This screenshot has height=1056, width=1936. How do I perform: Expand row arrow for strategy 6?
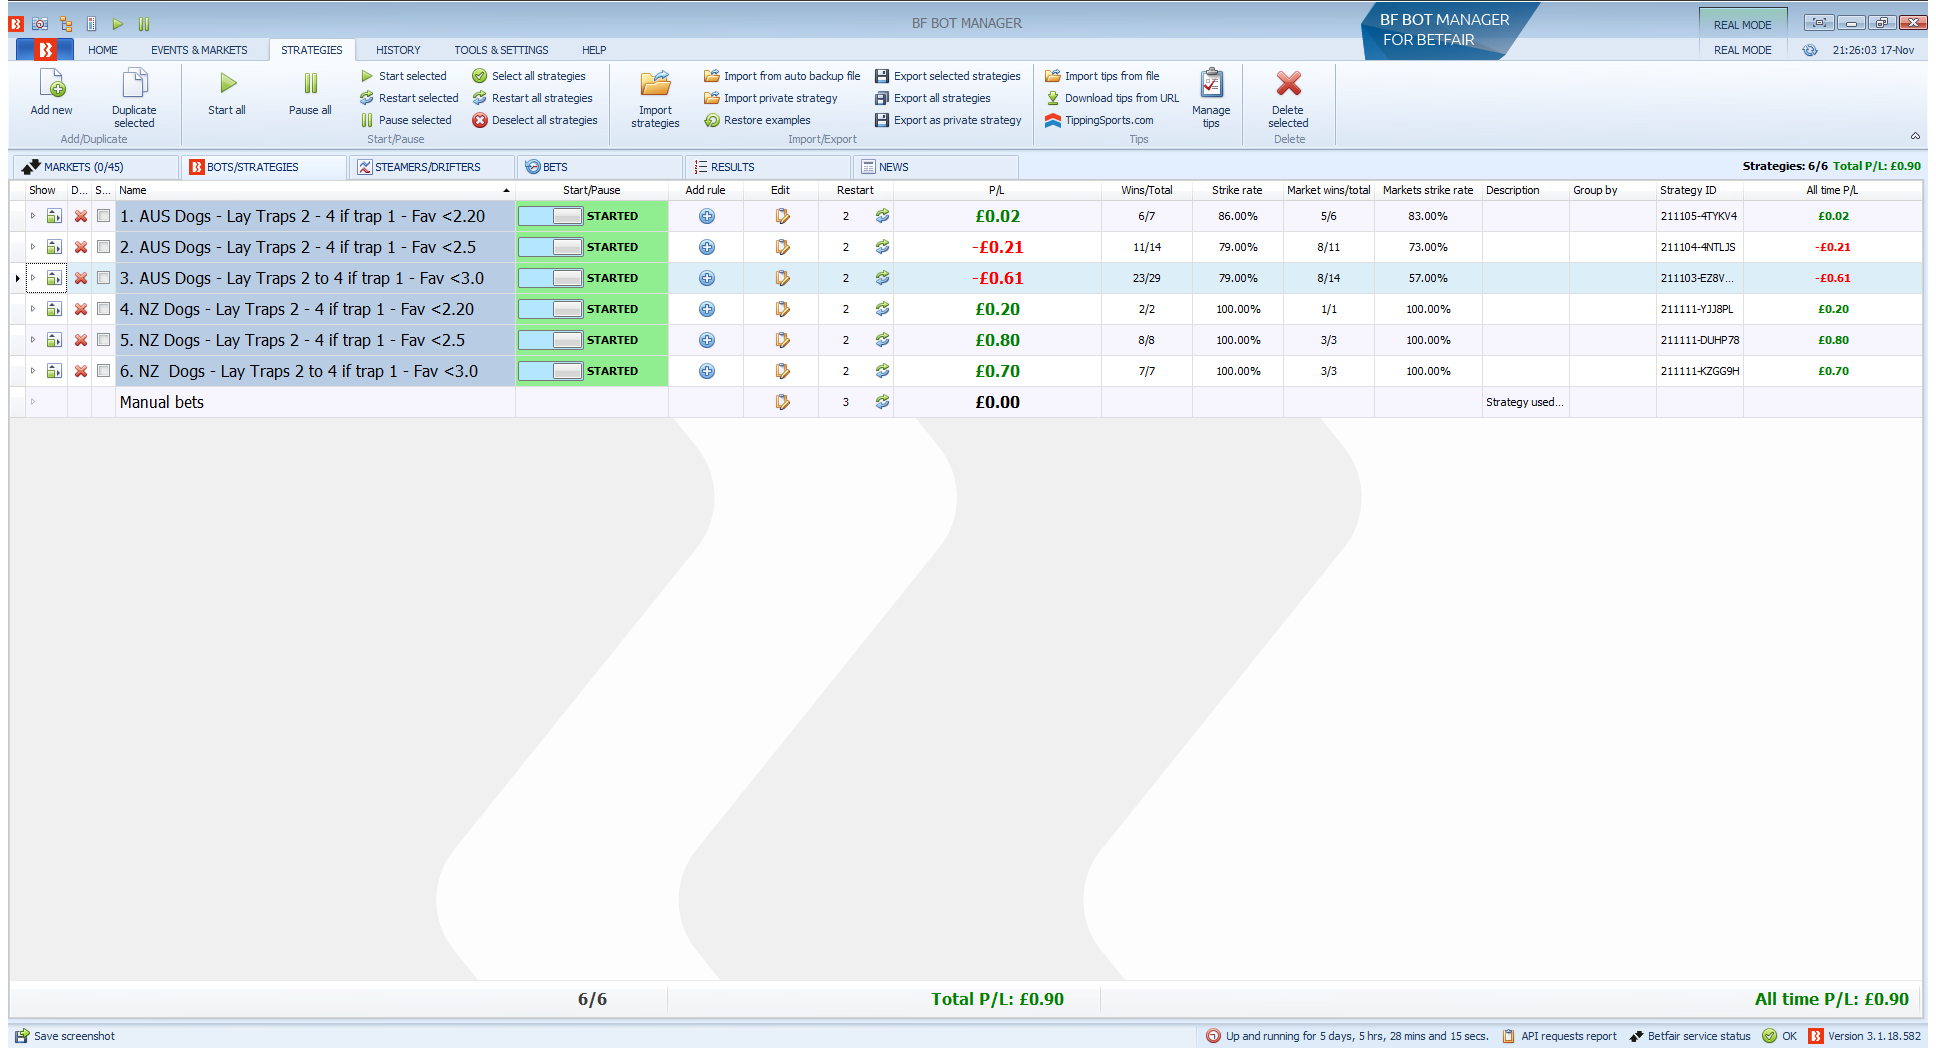[33, 371]
